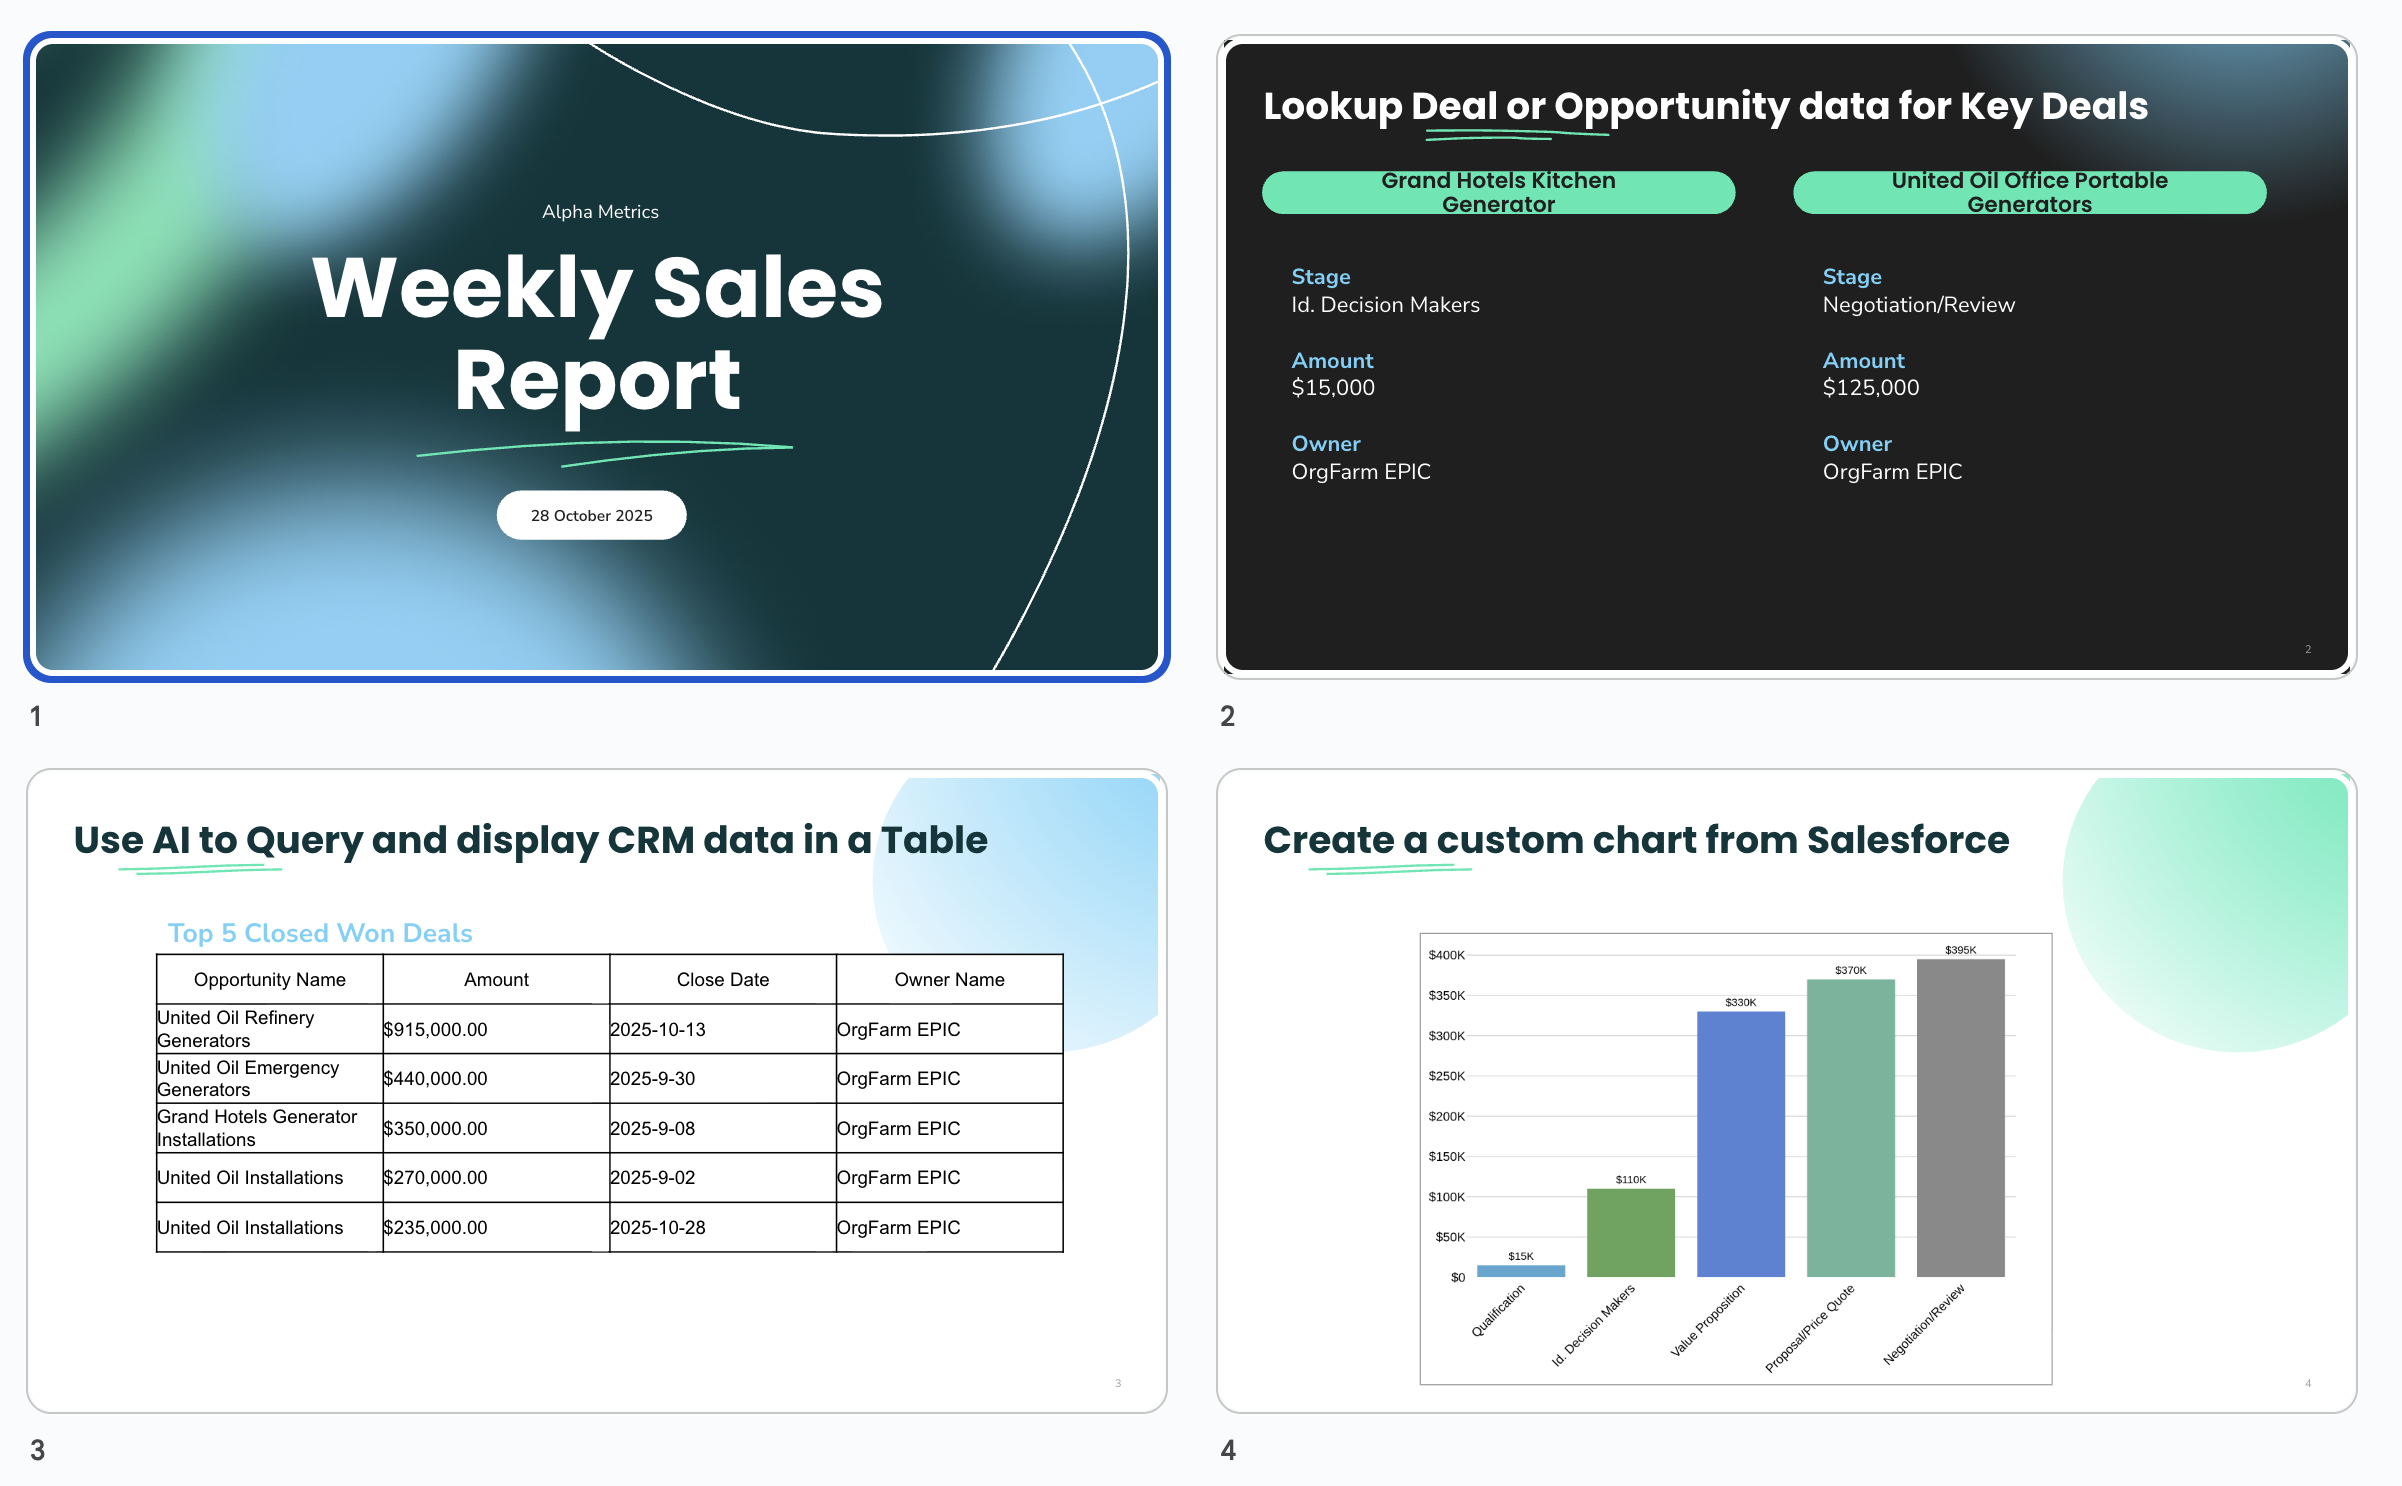Click the '$270,000.00' amount cell

coord(496,1178)
